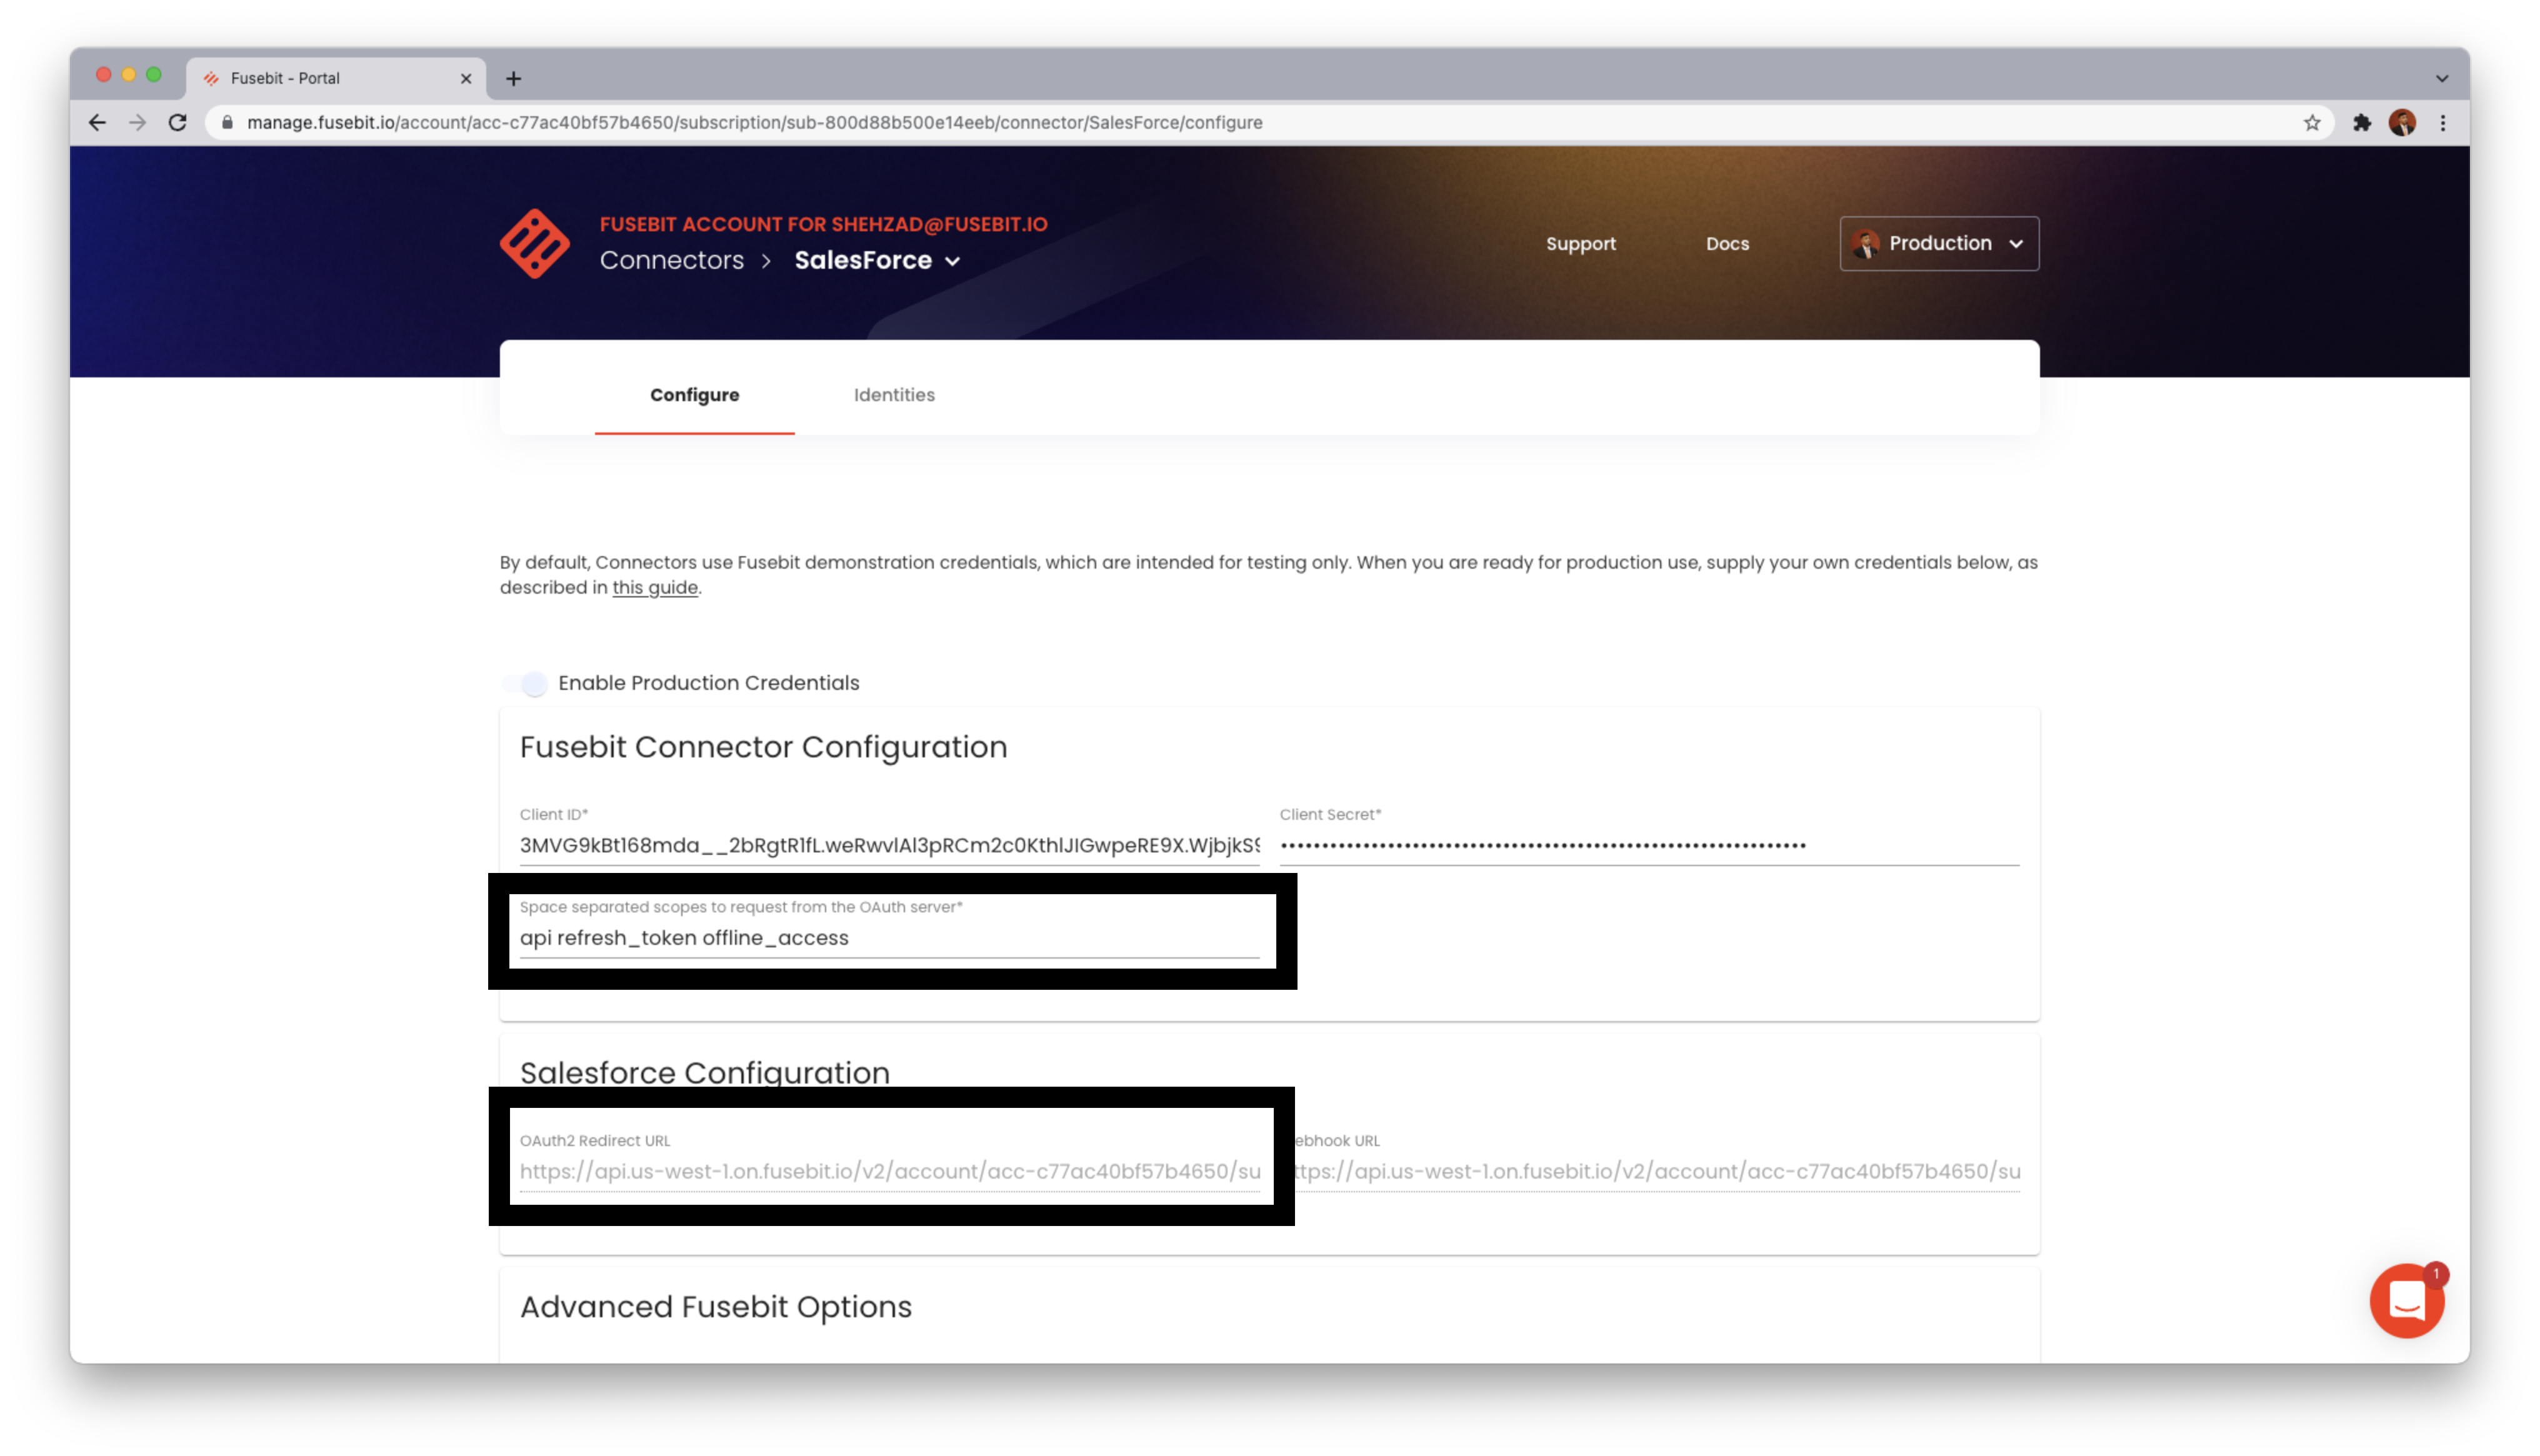Open the Intercom chat bubble
The width and height of the screenshot is (2540, 1456).
click(2406, 1300)
